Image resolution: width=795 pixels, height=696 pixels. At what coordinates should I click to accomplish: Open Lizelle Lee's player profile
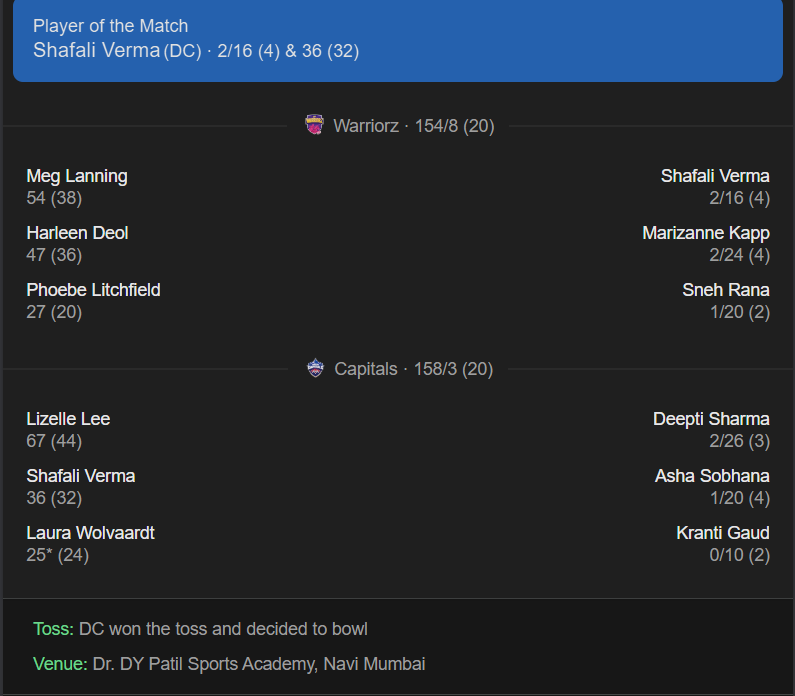pos(68,419)
